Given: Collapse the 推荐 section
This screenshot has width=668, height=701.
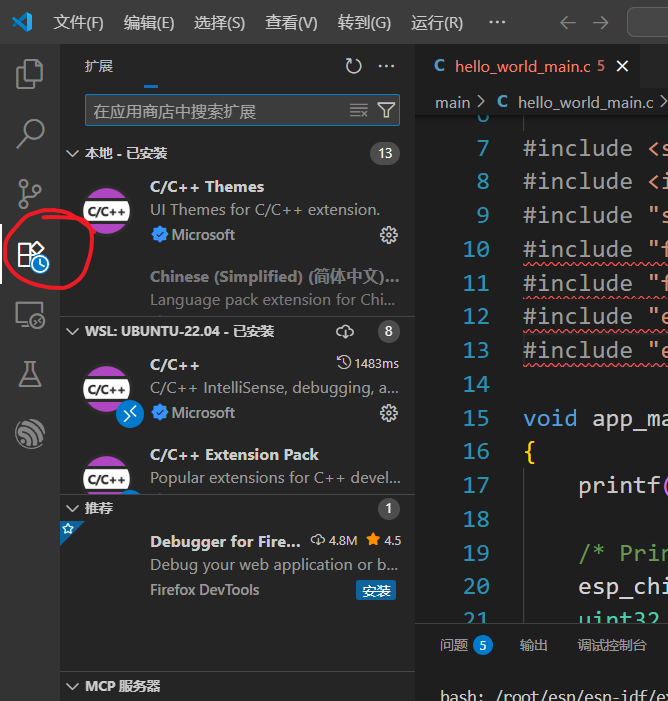Looking at the screenshot, I should 72,508.
